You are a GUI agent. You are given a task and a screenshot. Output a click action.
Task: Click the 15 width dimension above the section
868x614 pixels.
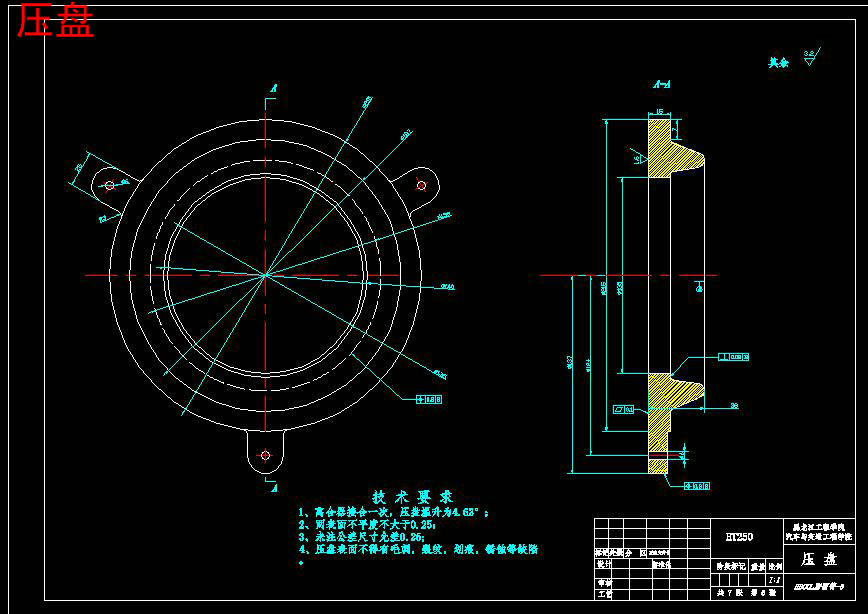[x=659, y=112]
